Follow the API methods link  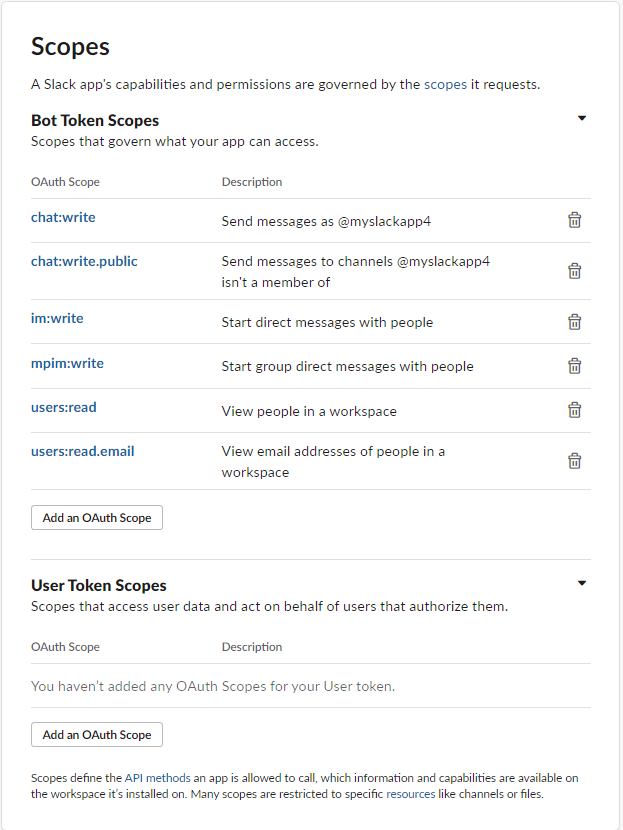[x=157, y=778]
